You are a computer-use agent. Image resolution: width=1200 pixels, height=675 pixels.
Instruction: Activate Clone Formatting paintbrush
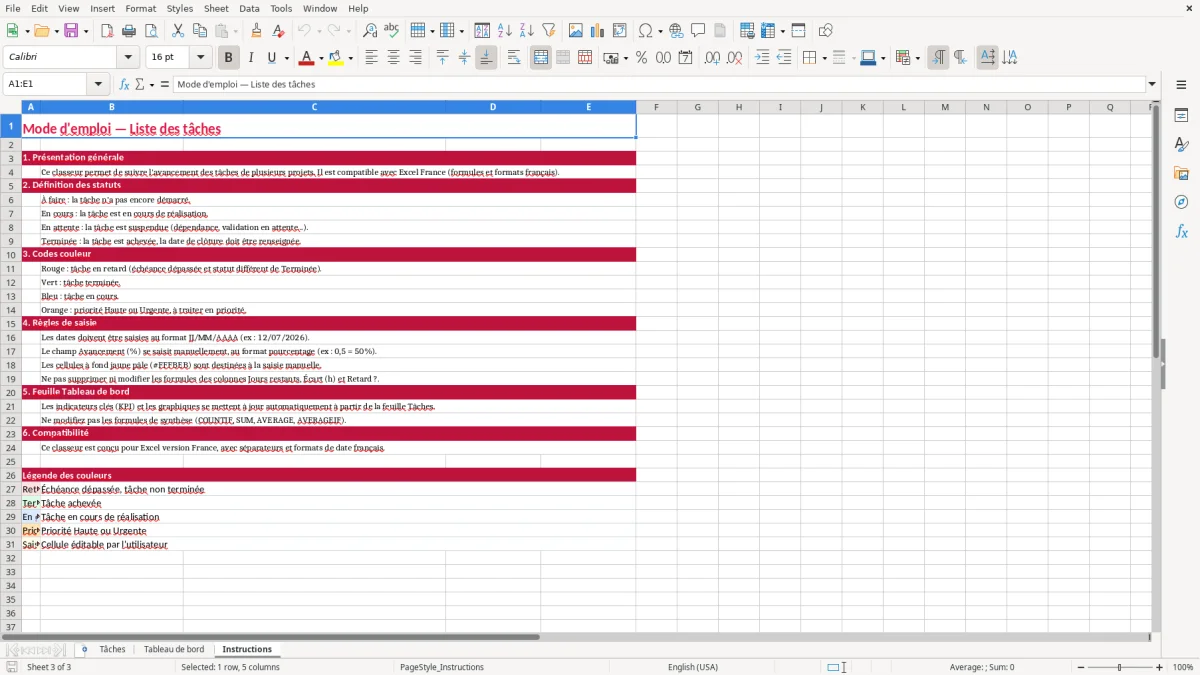(257, 31)
